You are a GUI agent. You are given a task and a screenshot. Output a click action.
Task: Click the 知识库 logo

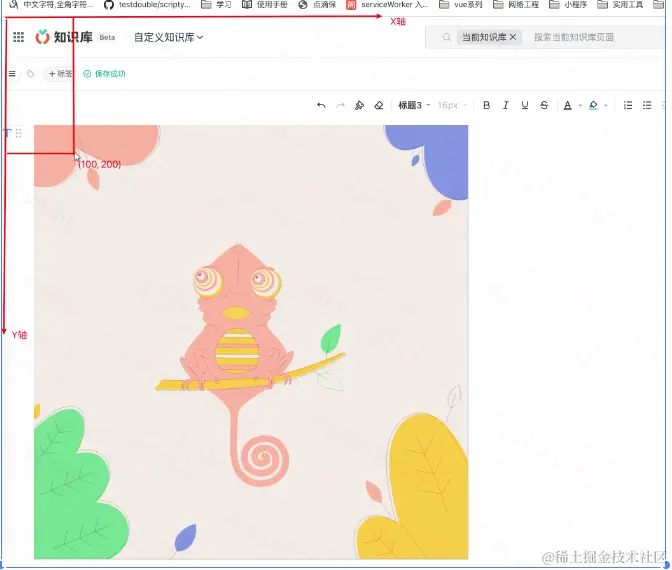64,37
